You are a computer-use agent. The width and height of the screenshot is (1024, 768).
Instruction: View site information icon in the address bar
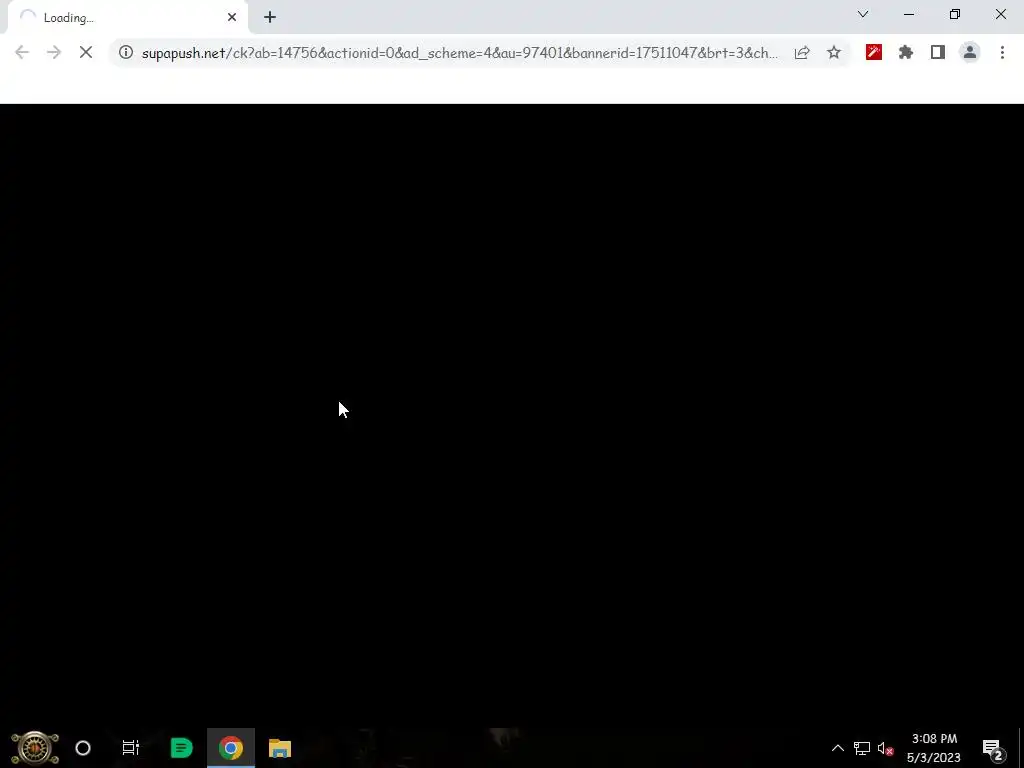[x=126, y=53]
